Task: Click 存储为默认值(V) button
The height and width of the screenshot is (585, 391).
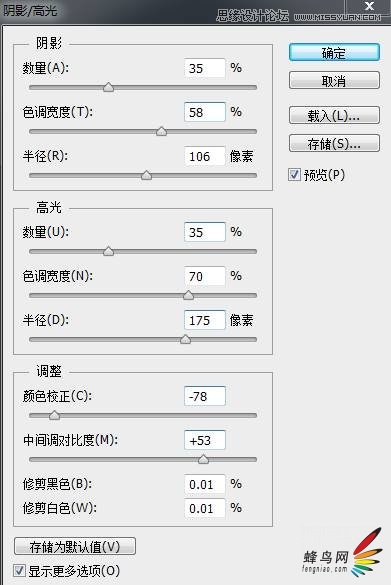Action: pos(75,547)
